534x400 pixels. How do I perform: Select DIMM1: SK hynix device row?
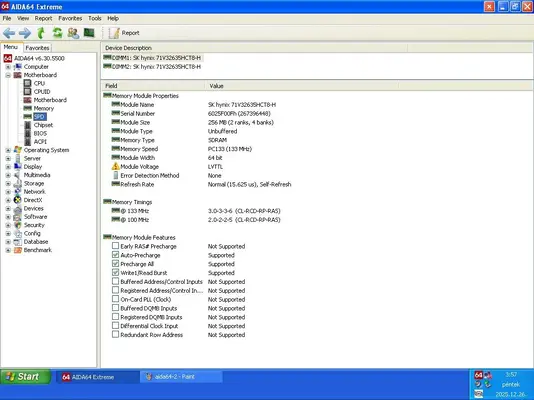point(153,58)
